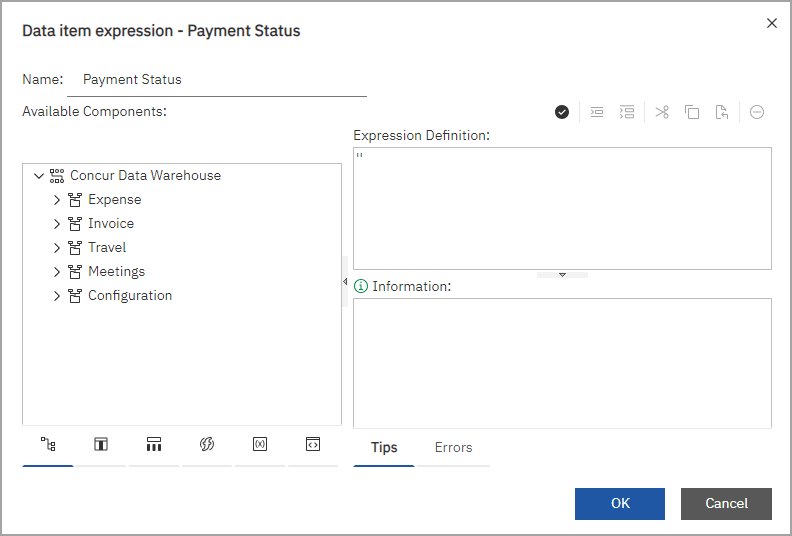
Task: Open the Data Items tab icon
Action: click(x=101, y=444)
